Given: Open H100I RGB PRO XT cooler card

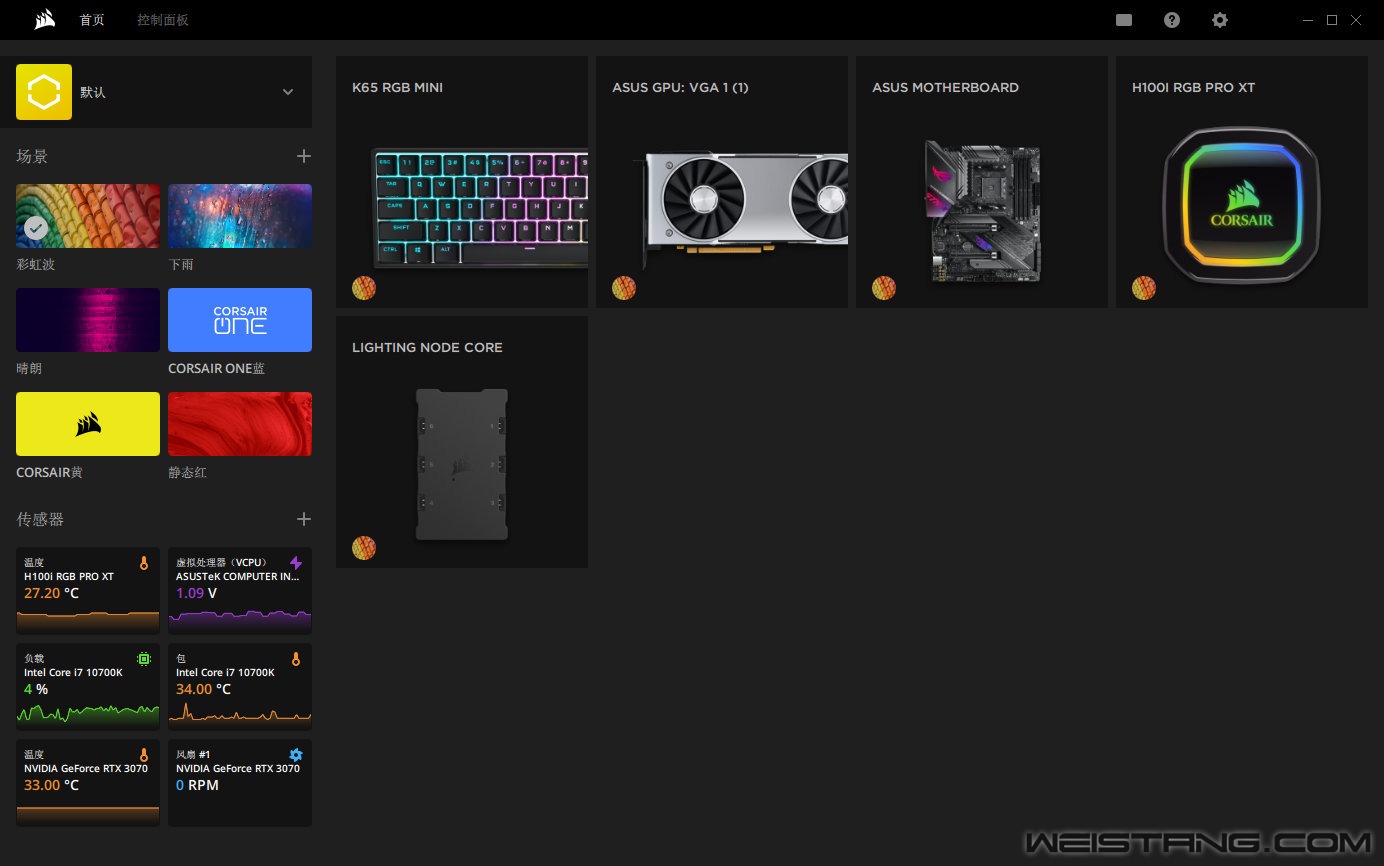Looking at the screenshot, I should click(1242, 182).
